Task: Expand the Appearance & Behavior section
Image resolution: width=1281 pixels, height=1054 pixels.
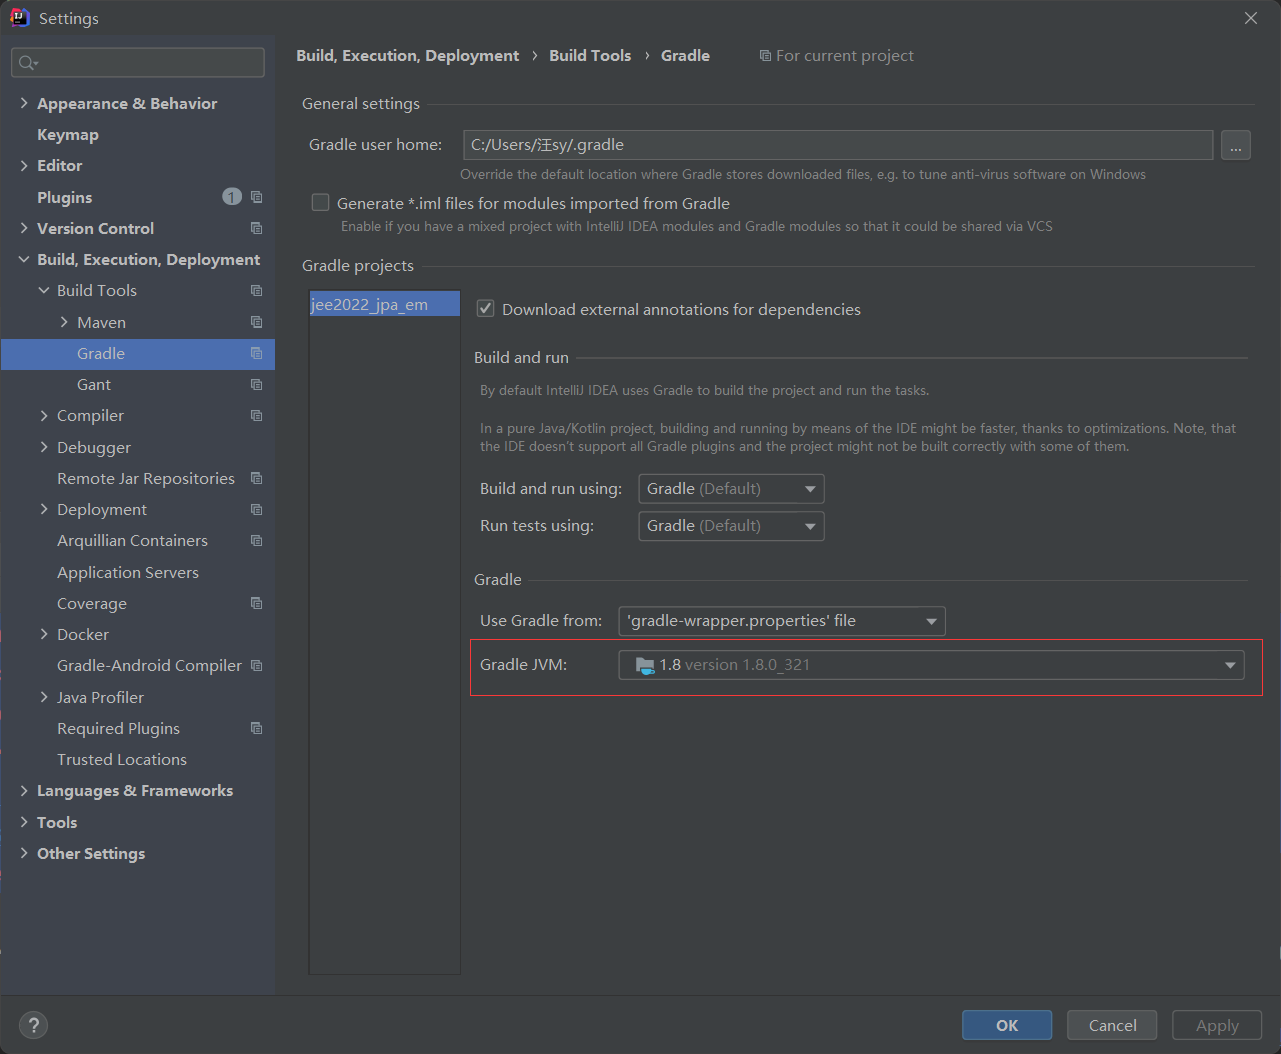Action: tap(23, 103)
